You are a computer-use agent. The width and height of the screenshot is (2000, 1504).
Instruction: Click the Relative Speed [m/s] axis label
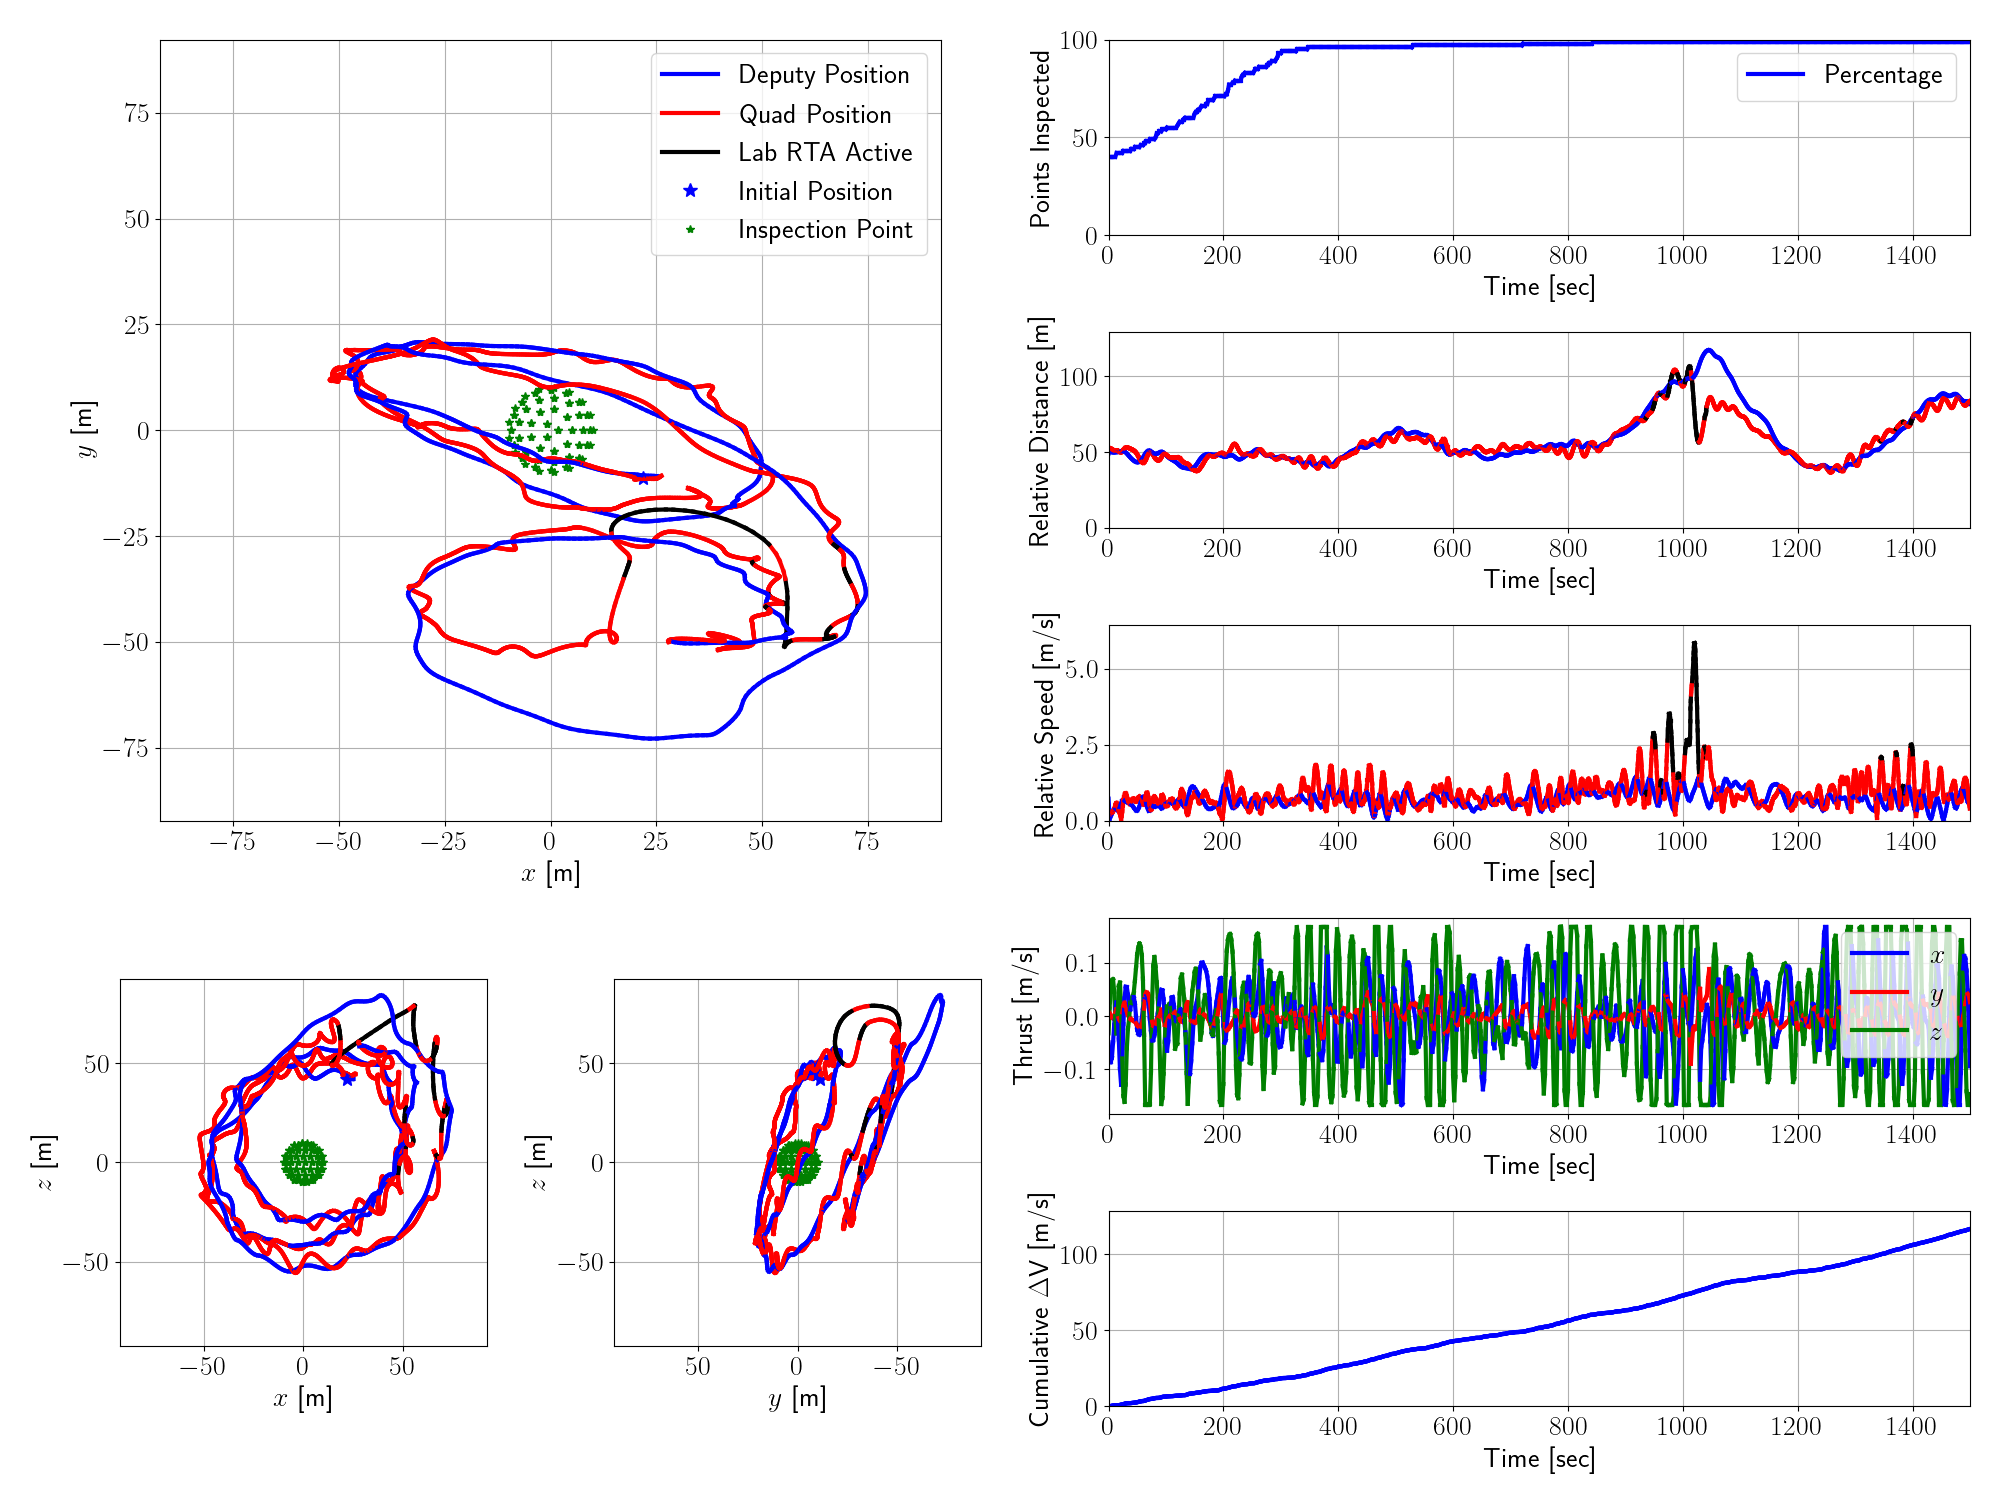(x=1044, y=724)
